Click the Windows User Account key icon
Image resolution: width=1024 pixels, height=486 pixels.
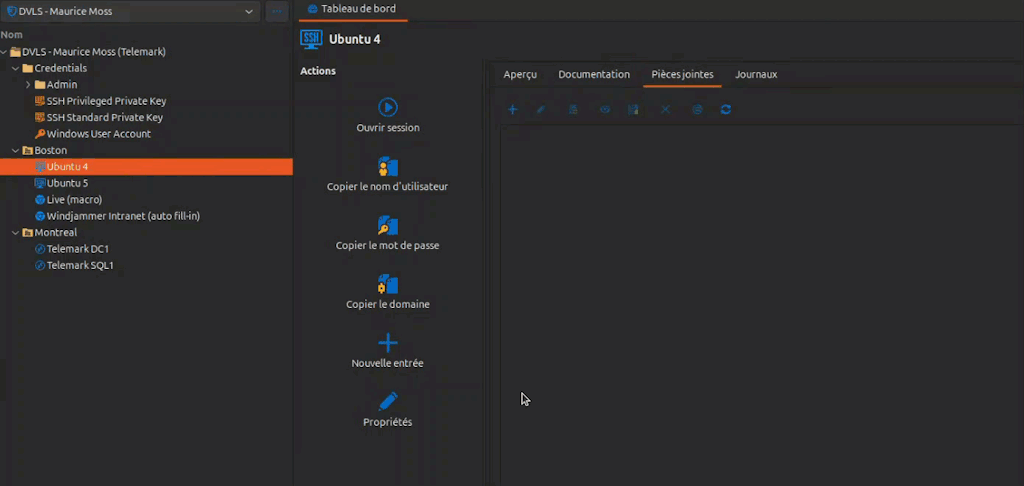tap(40, 134)
